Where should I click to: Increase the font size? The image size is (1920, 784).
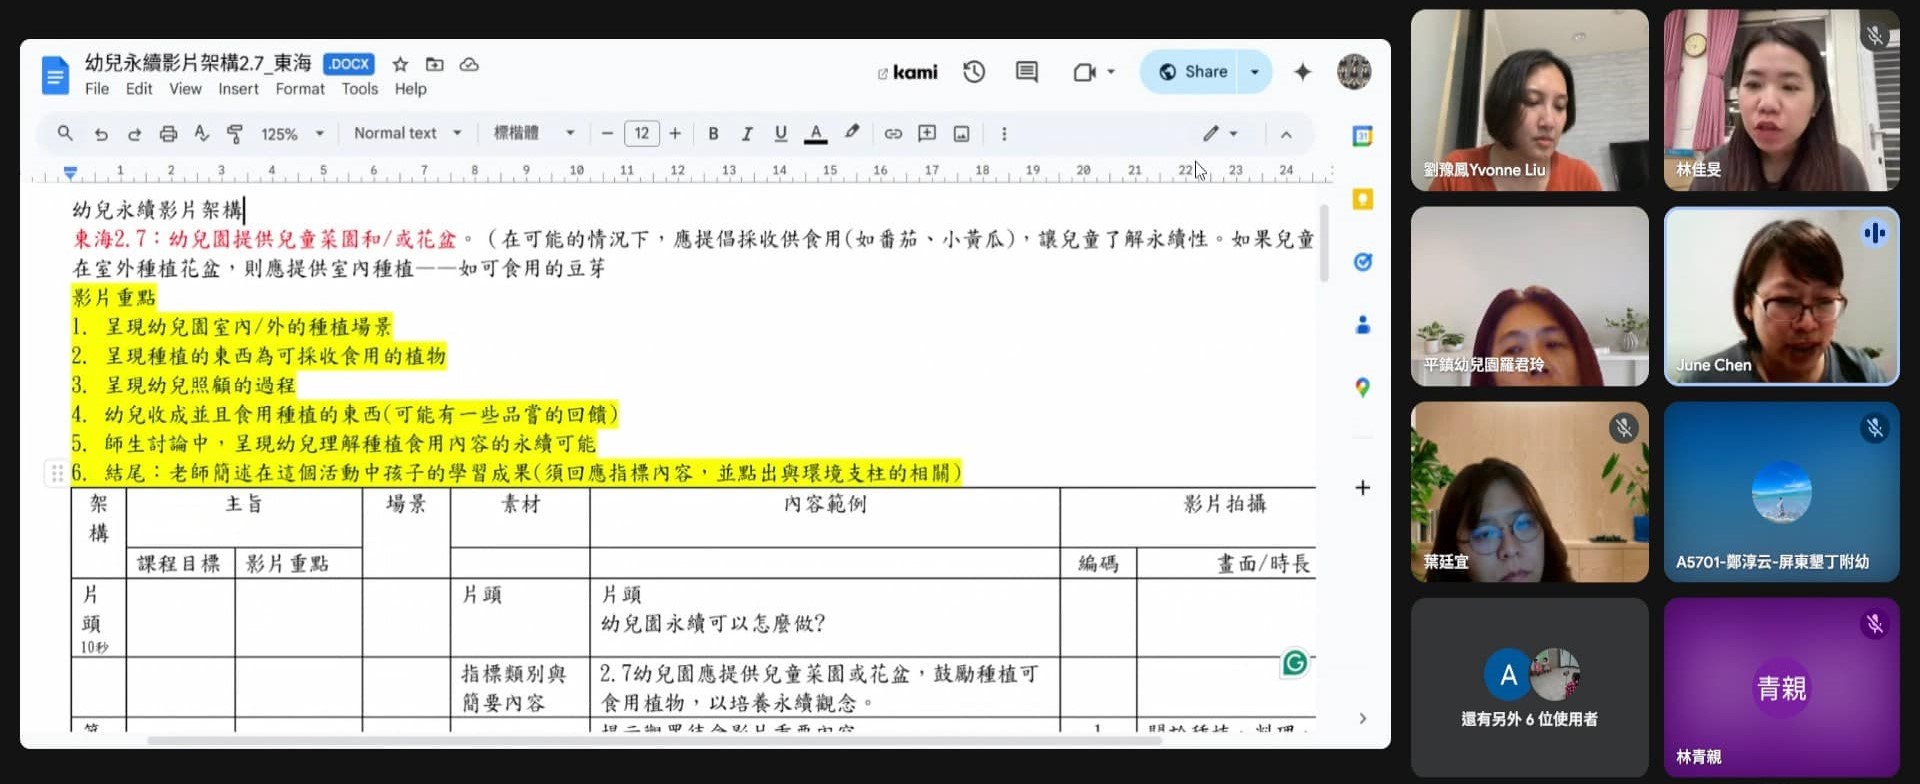(x=675, y=133)
